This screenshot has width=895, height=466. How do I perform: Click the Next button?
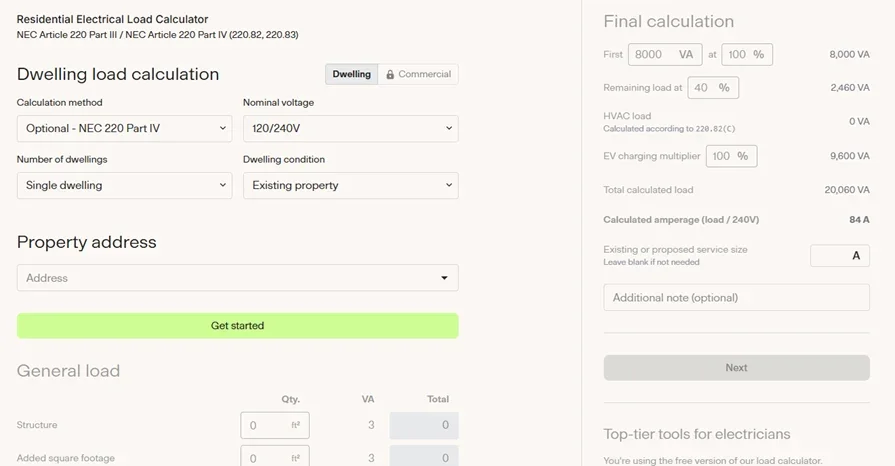(x=736, y=368)
